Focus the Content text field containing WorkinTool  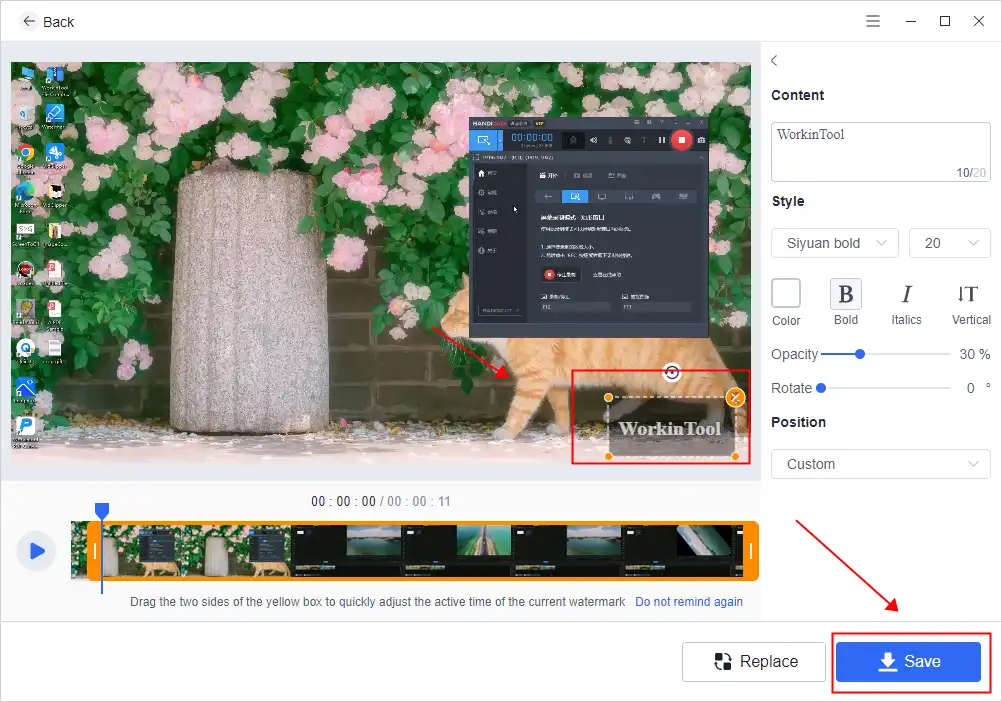coord(881,152)
